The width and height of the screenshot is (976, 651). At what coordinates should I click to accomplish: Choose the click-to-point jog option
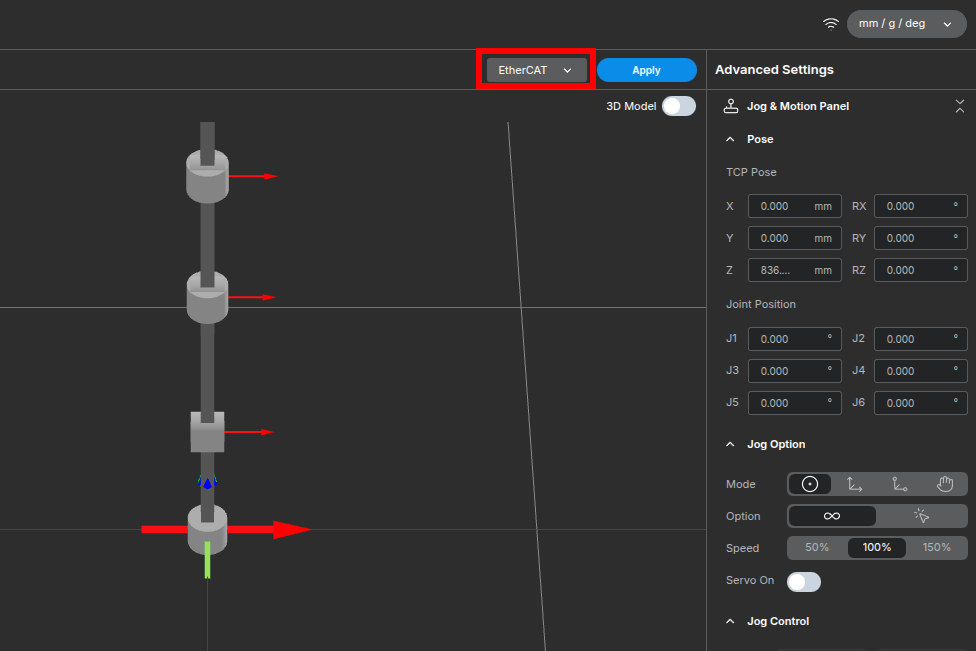[x=921, y=516]
